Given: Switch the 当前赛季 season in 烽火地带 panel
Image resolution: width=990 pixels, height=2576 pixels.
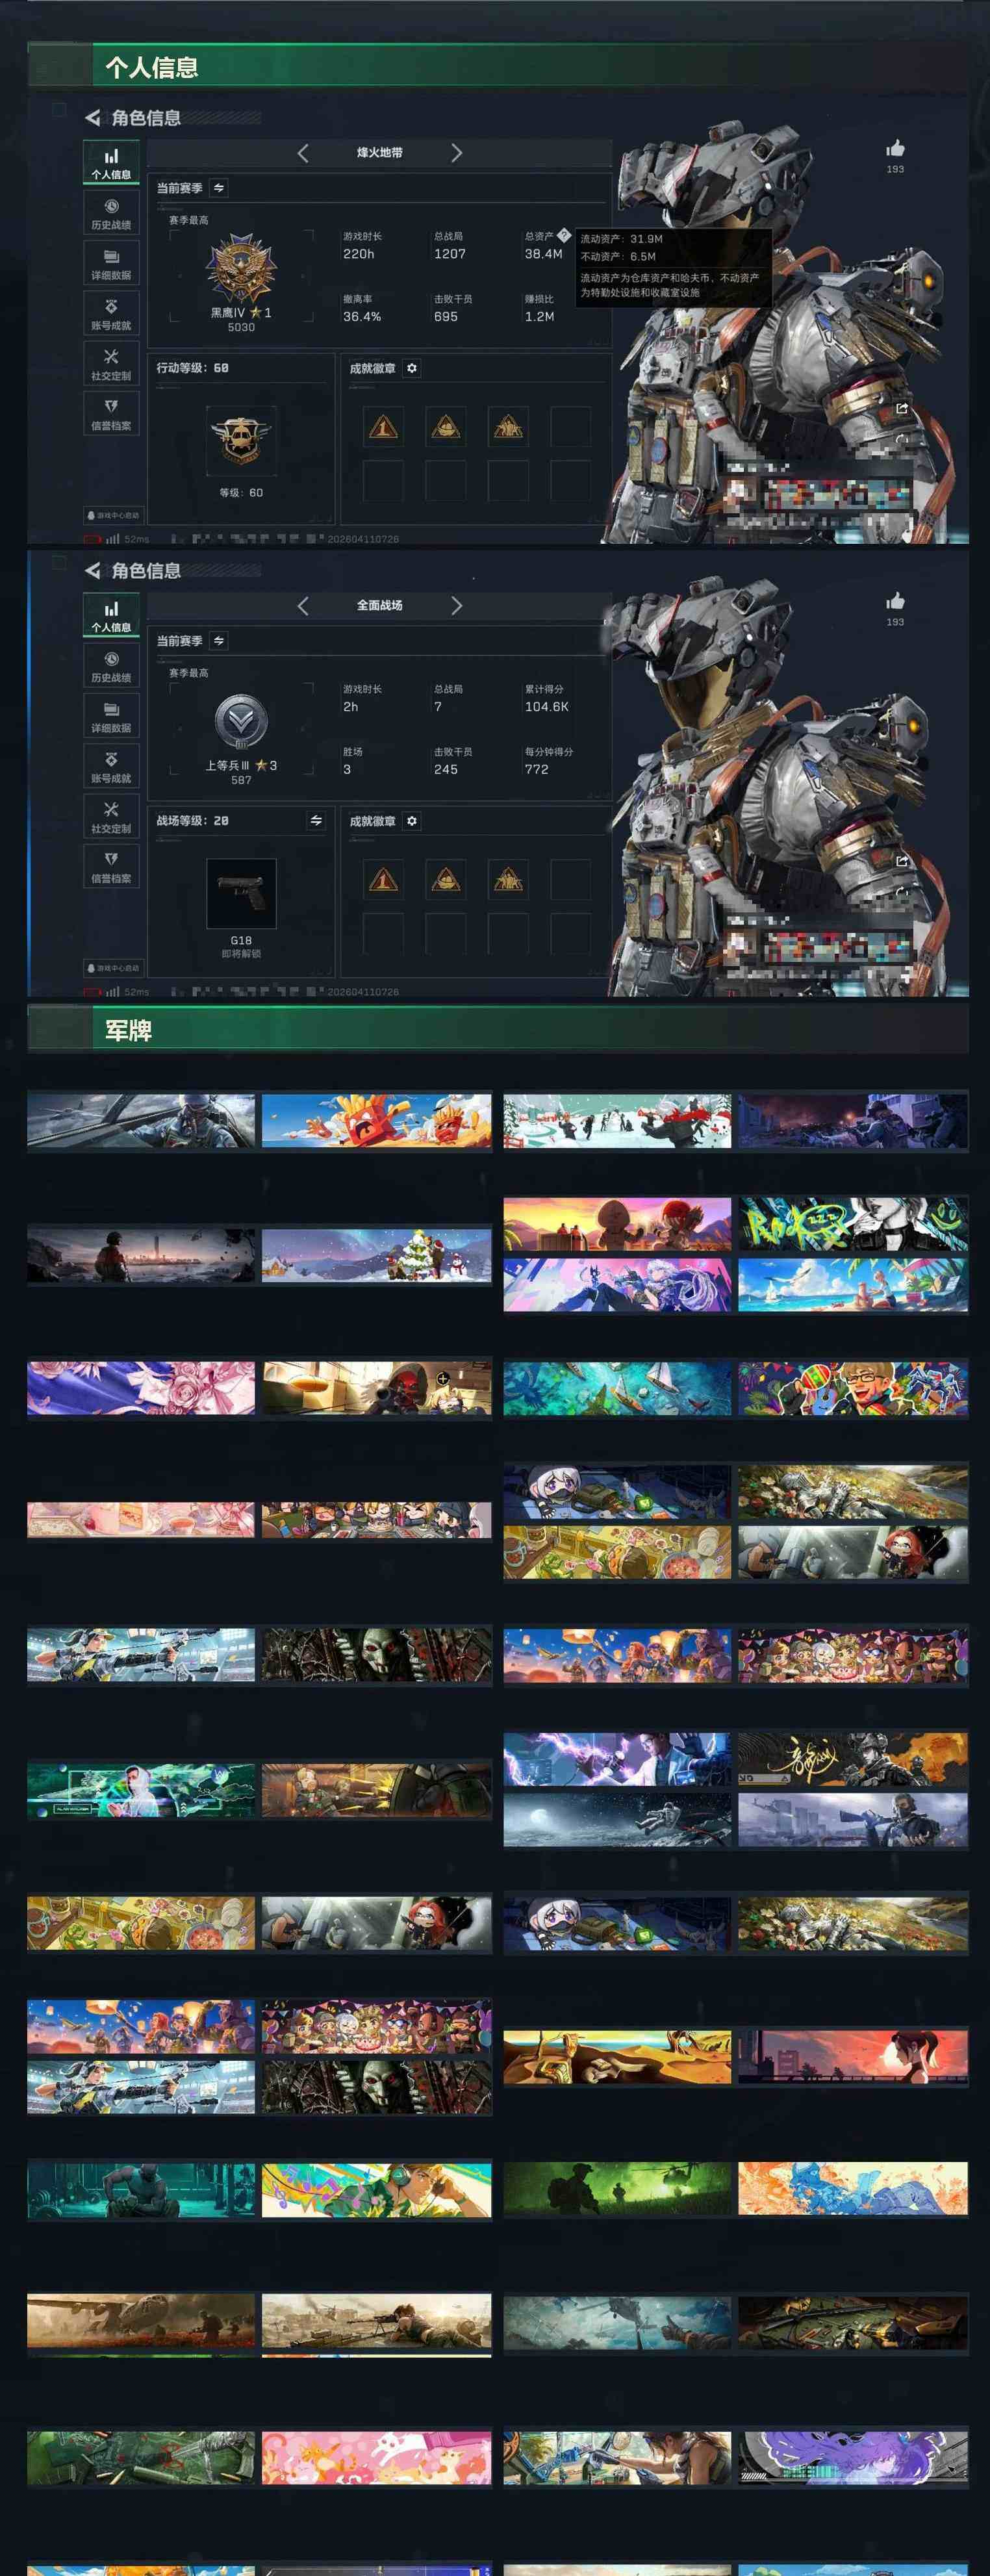Looking at the screenshot, I should [x=219, y=188].
